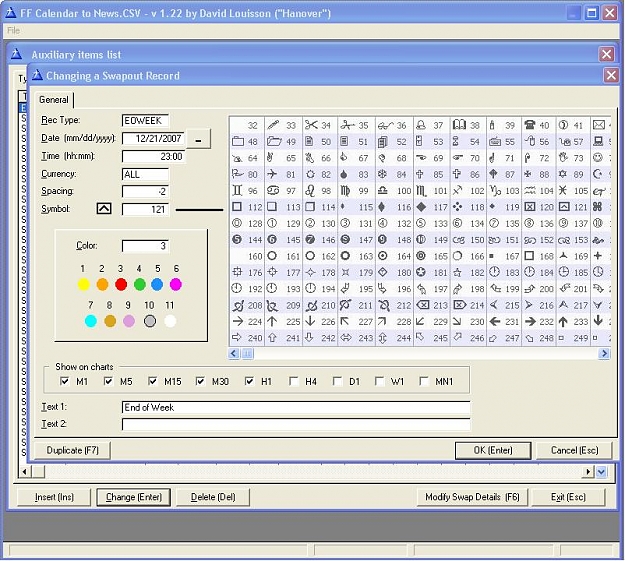Viewport: 625px width, 561px height.
Task: Open the File menu
Action: 13,30
